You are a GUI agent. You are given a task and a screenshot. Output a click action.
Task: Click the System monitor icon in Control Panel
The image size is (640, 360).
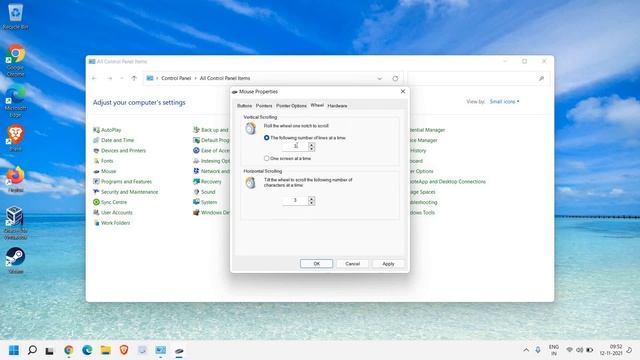(x=196, y=202)
